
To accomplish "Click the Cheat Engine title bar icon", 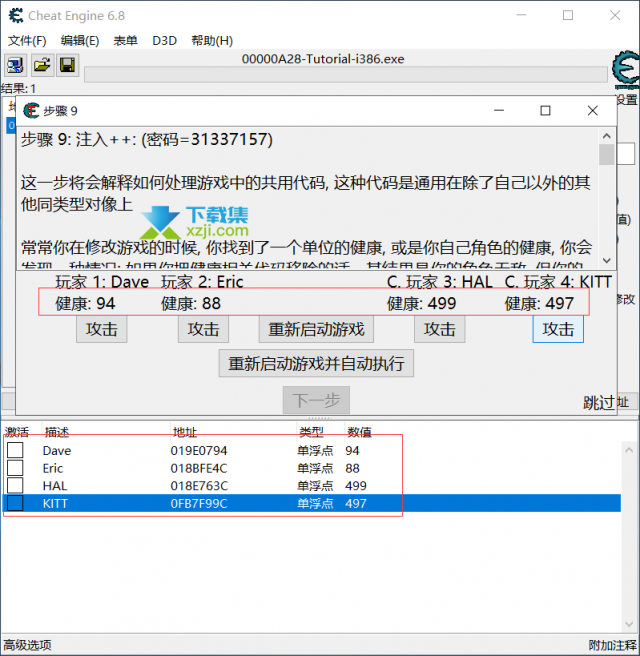I will (16, 15).
